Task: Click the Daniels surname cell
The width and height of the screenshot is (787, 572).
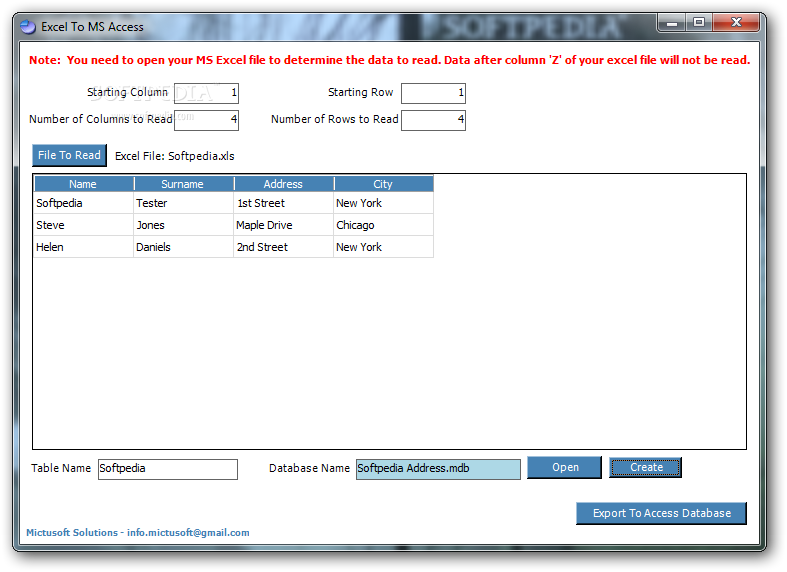Action: (183, 247)
